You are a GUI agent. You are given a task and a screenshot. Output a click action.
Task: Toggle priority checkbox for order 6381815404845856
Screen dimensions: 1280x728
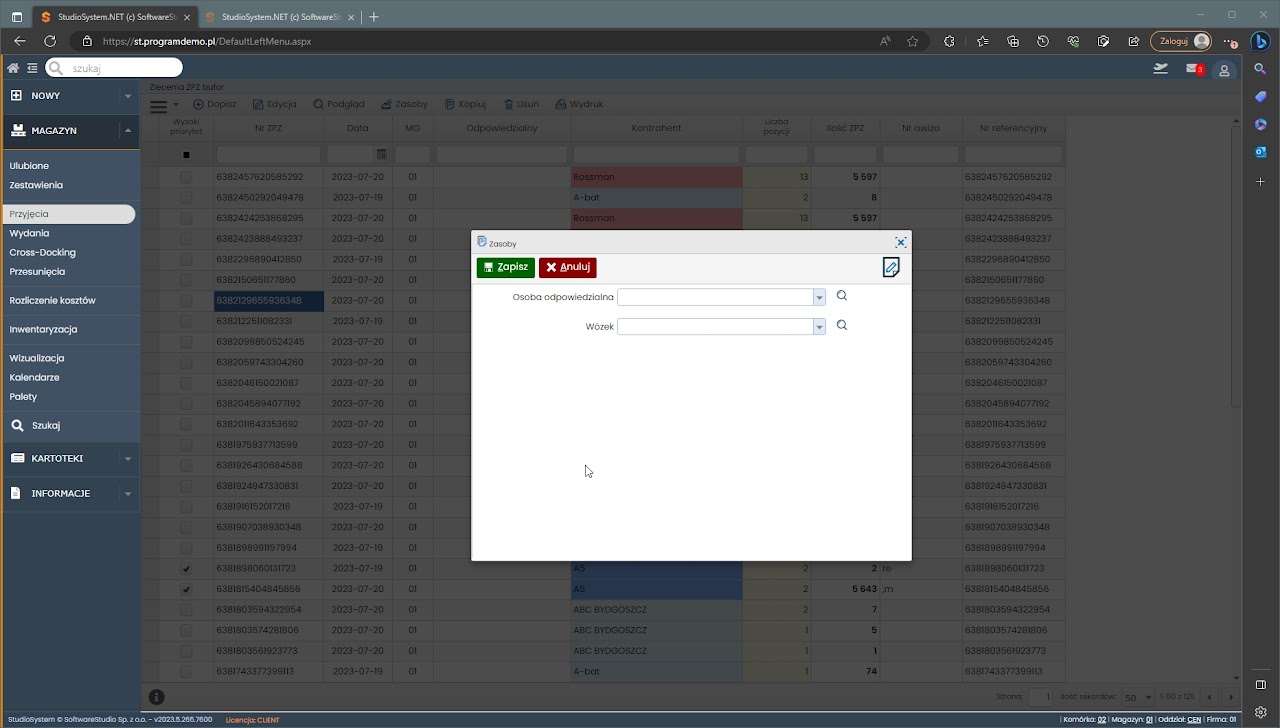pos(186,589)
